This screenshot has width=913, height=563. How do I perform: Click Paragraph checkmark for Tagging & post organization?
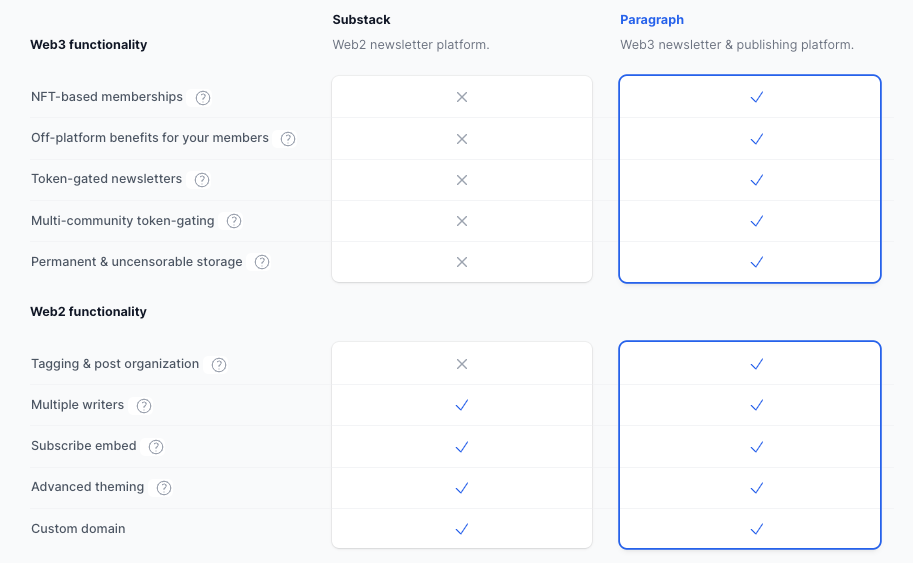pyautogui.click(x=757, y=364)
